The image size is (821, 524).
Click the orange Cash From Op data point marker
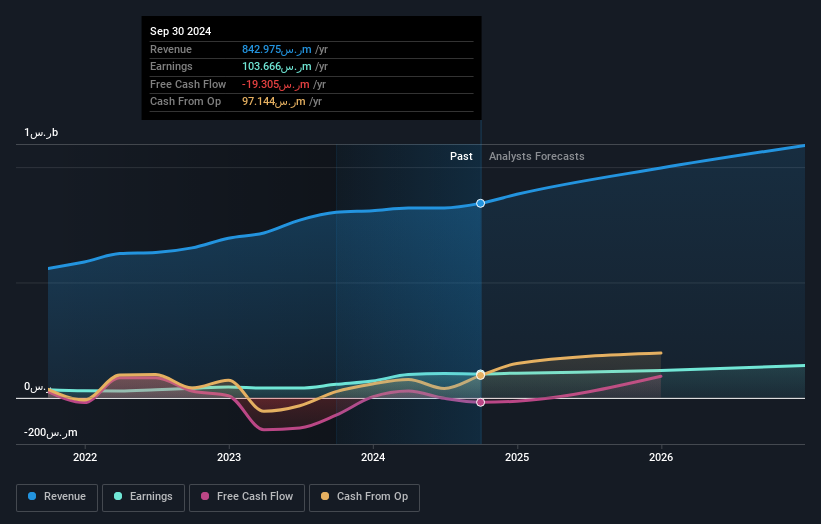point(480,375)
